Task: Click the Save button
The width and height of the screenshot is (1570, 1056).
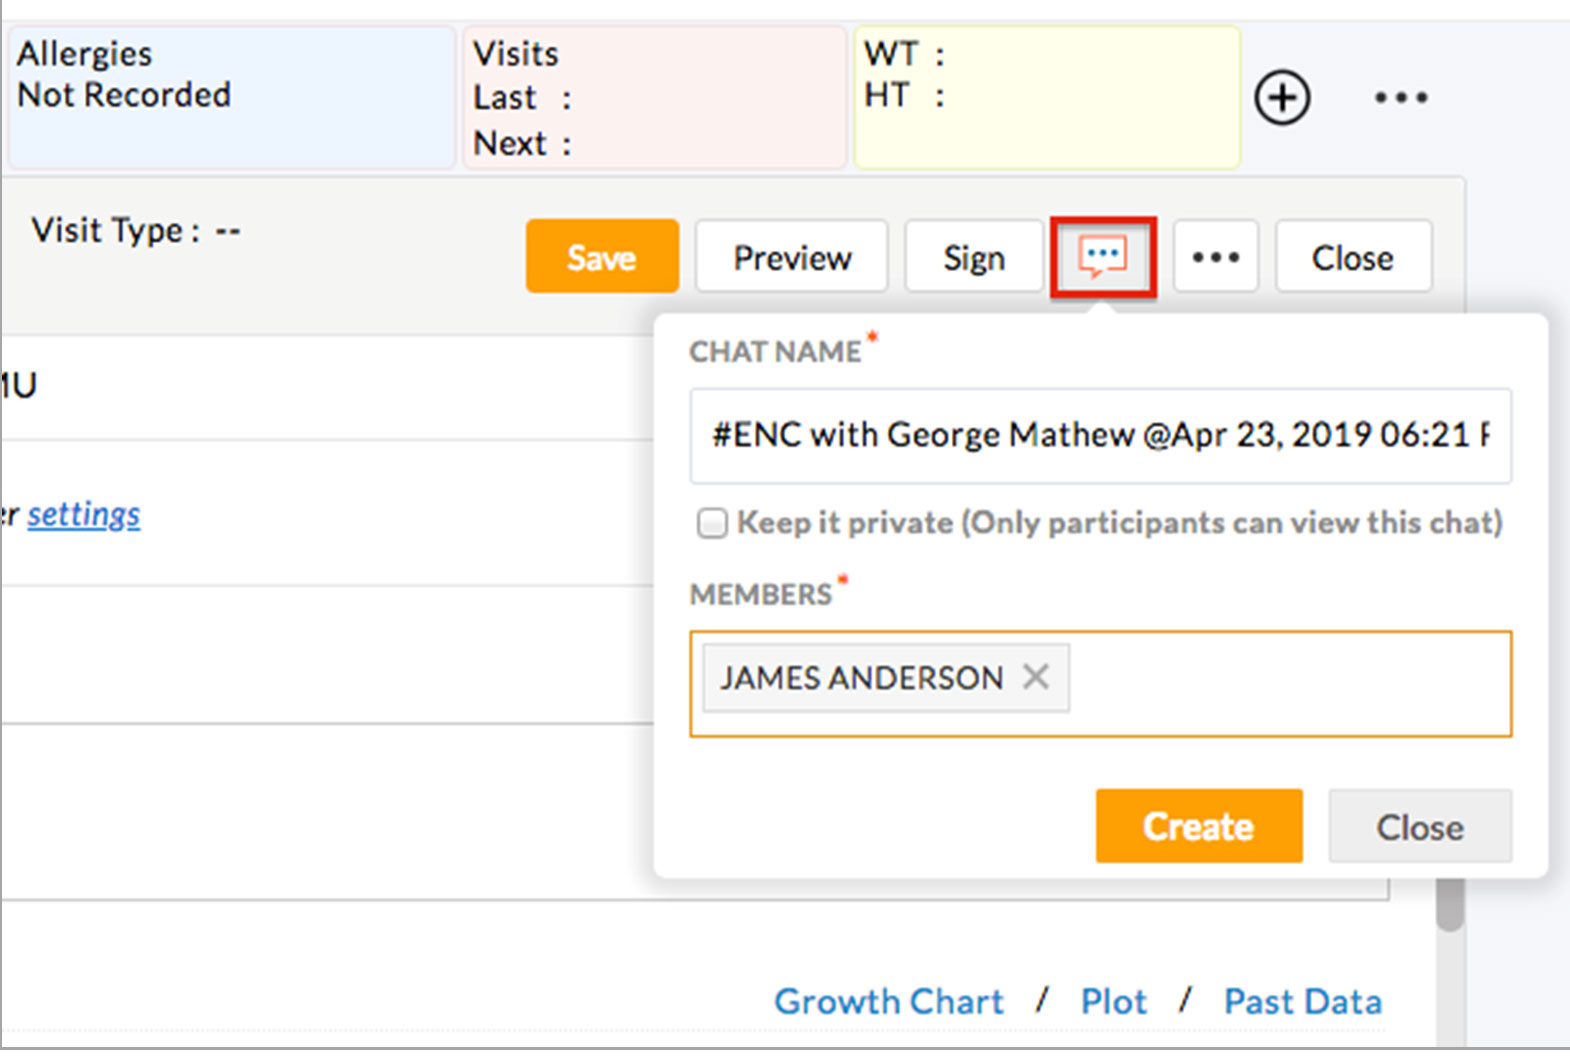Action: pos(602,258)
